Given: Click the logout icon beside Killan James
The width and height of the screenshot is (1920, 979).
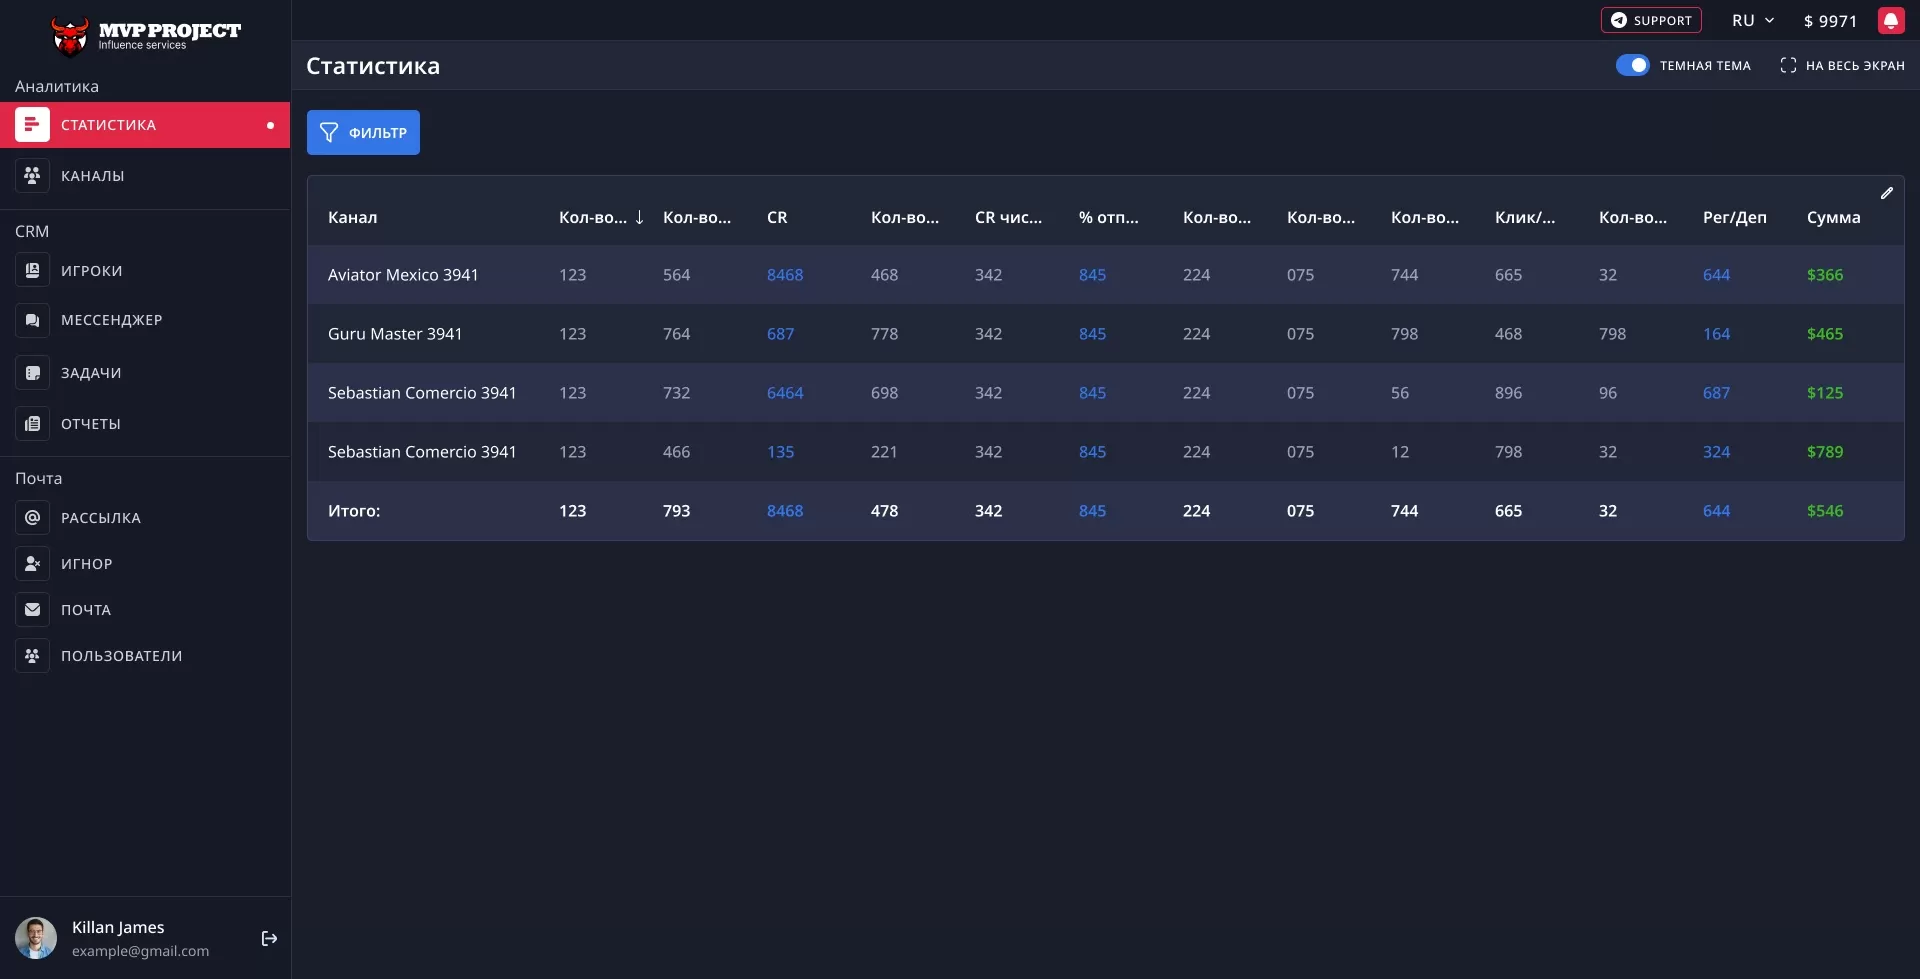Looking at the screenshot, I should coord(269,938).
